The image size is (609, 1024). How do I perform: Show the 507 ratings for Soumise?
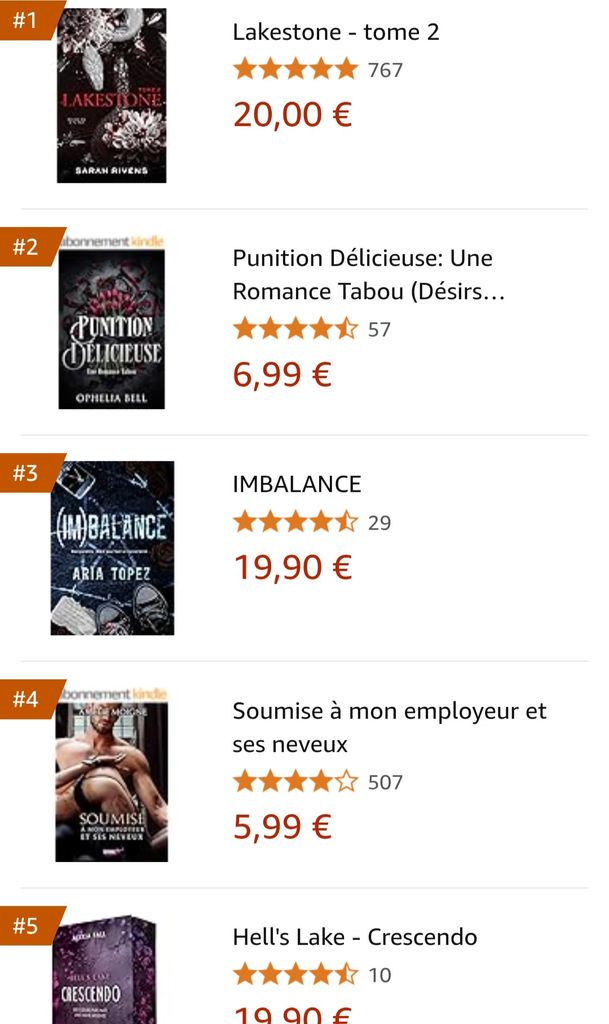[386, 782]
